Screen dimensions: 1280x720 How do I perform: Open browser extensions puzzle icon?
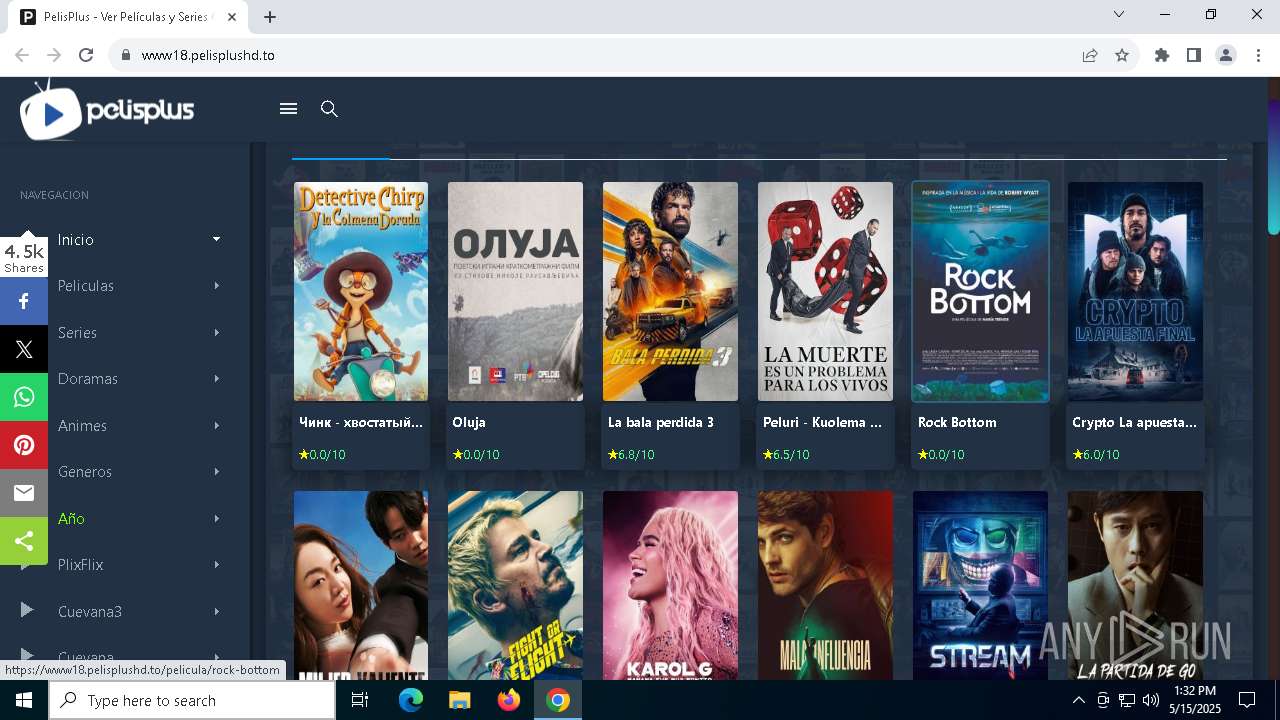point(1162,55)
